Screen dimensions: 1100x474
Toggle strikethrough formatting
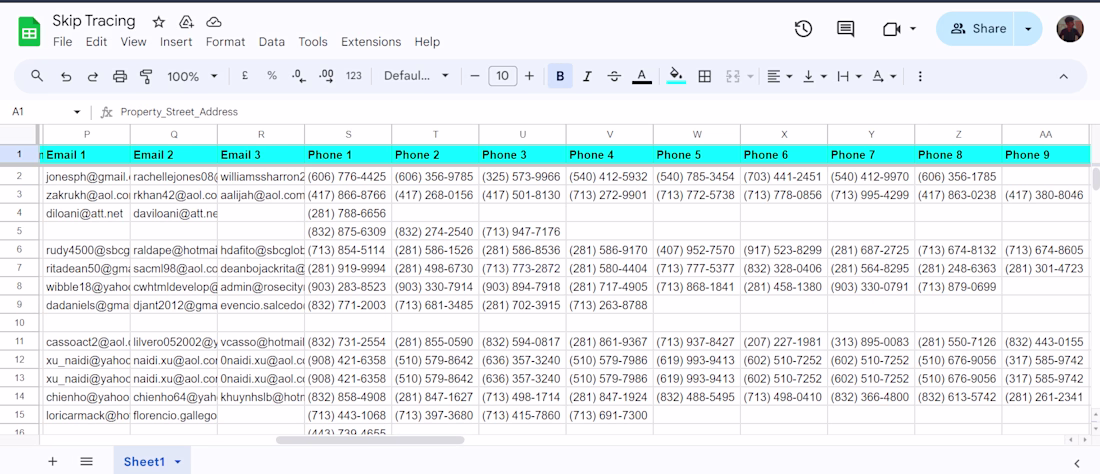[614, 76]
